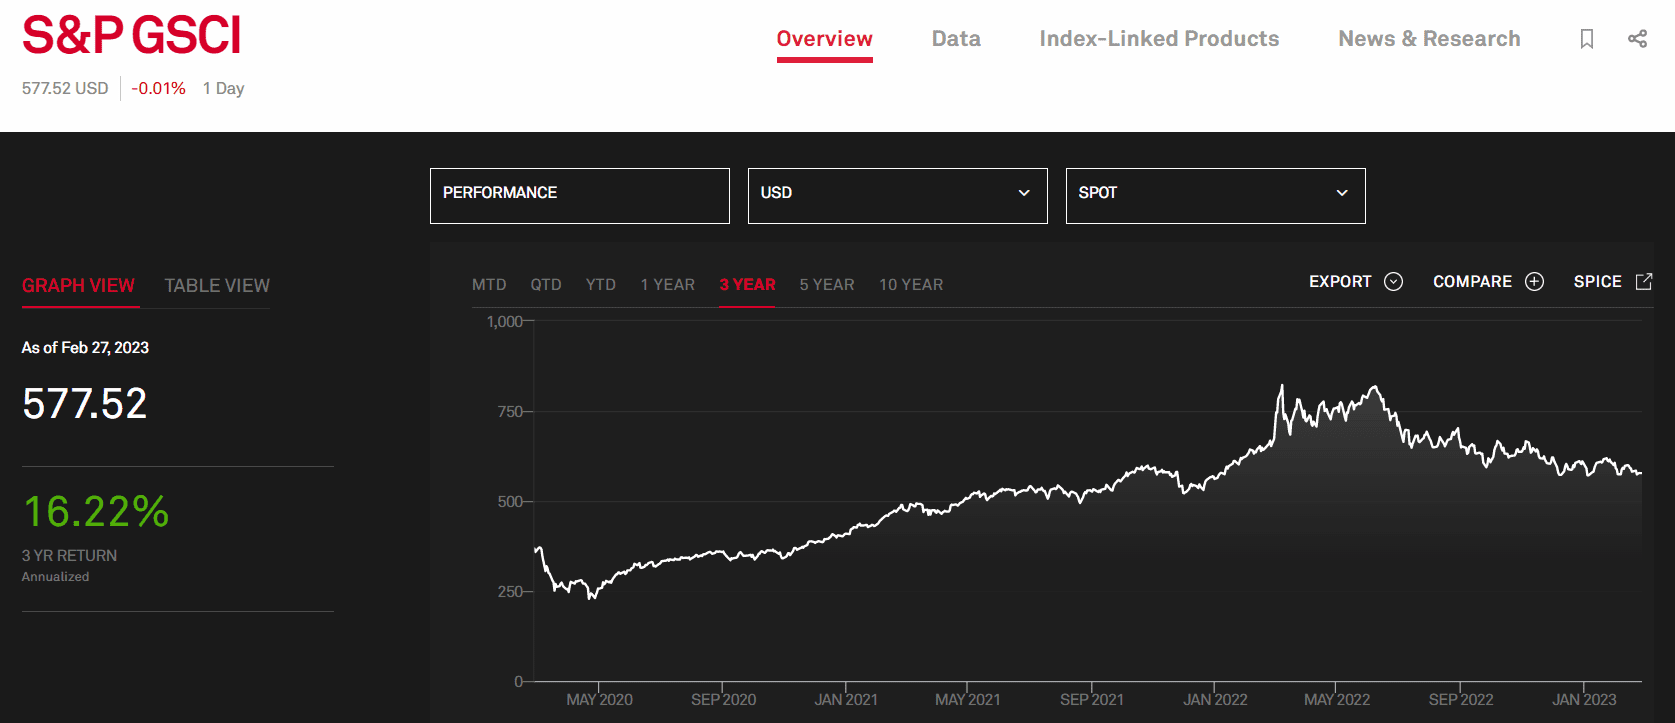The width and height of the screenshot is (1675, 723).
Task: Bookmark this index with the bookmark icon
Action: (1586, 39)
